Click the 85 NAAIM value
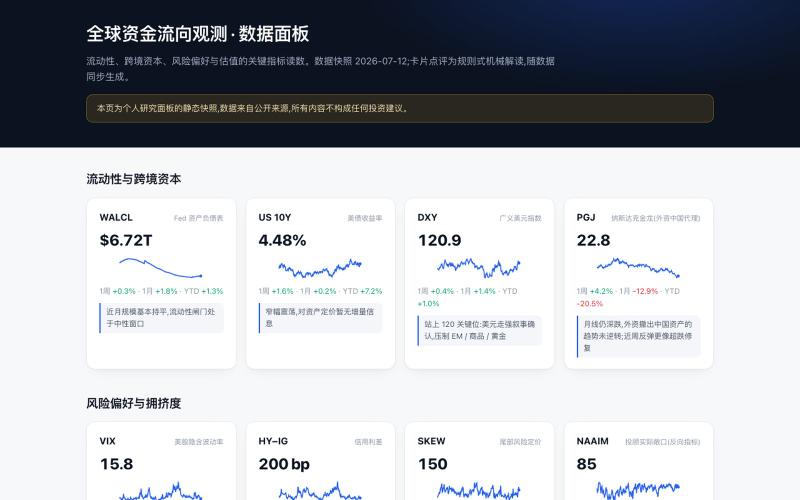The image size is (800, 500). (x=586, y=464)
